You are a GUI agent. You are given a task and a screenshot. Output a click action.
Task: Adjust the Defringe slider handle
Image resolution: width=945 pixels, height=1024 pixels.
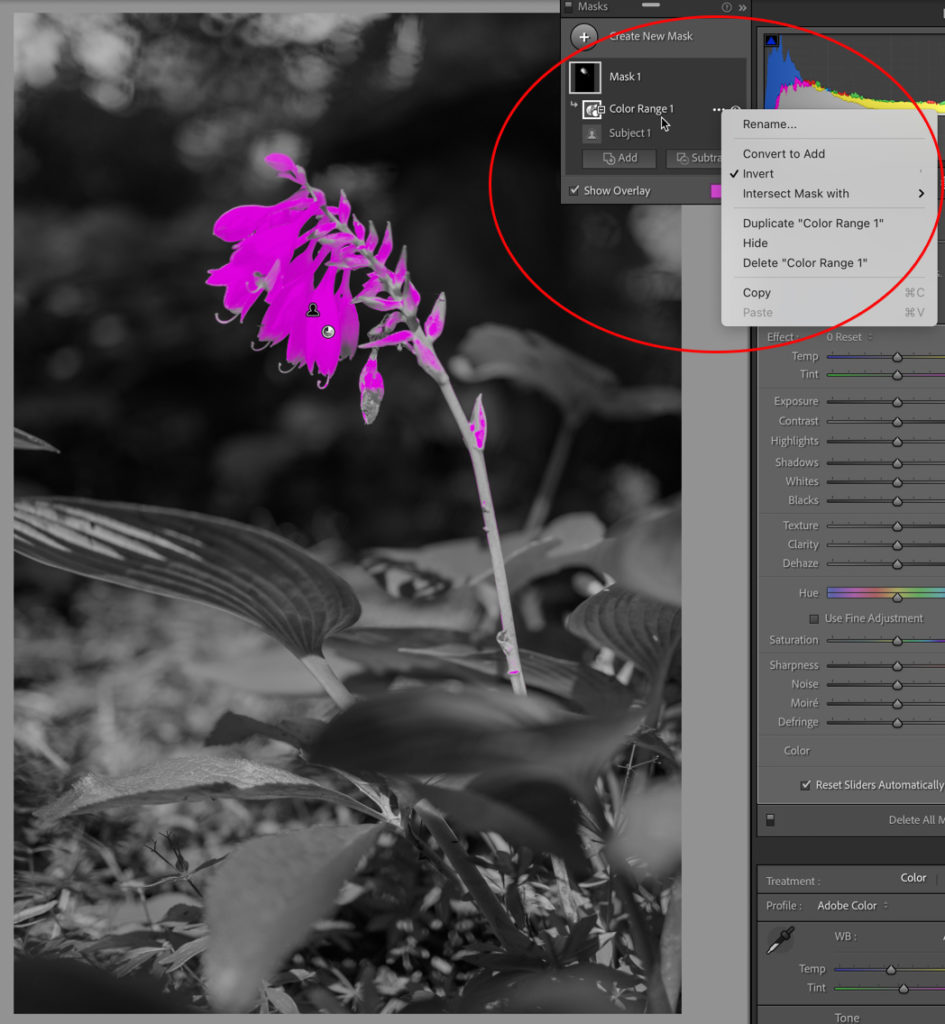point(897,723)
